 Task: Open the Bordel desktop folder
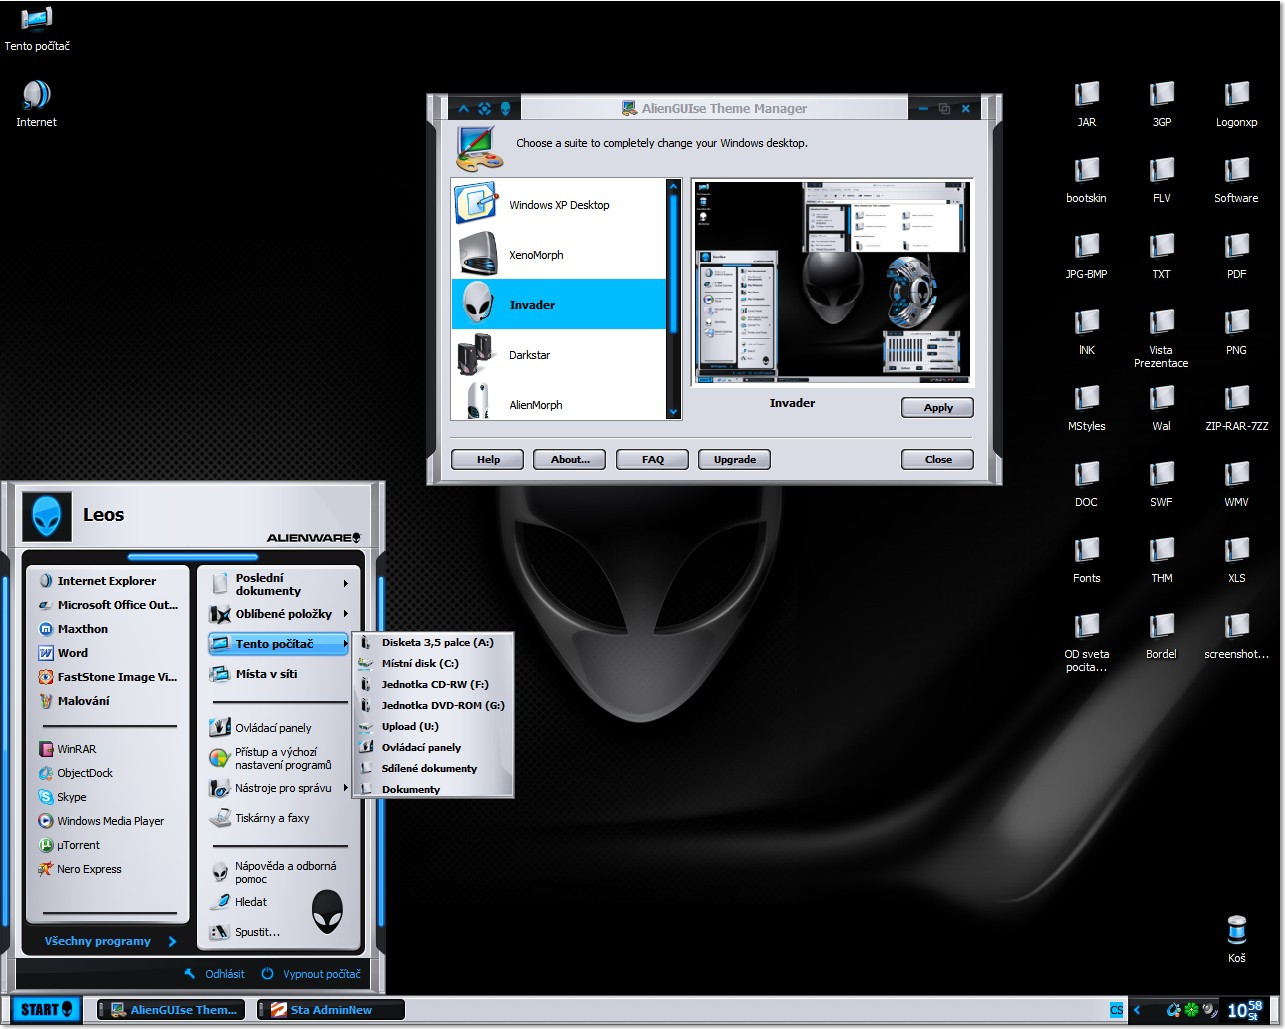pos(1162,636)
